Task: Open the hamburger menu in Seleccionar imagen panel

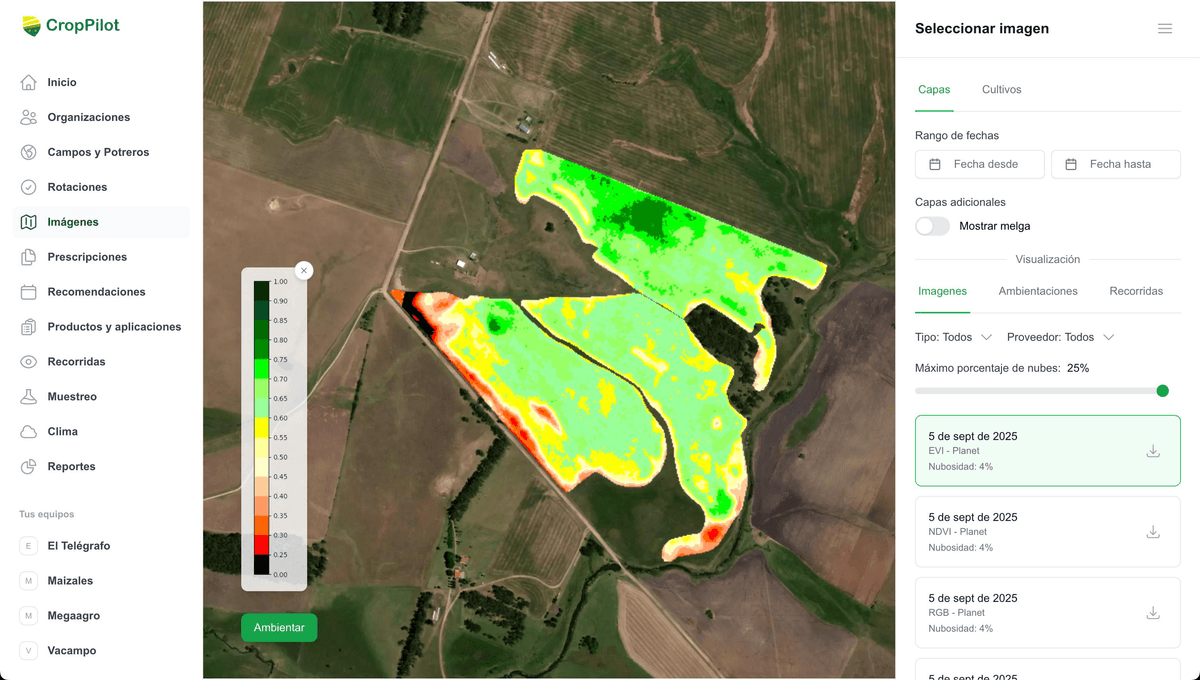Action: pyautogui.click(x=1165, y=28)
